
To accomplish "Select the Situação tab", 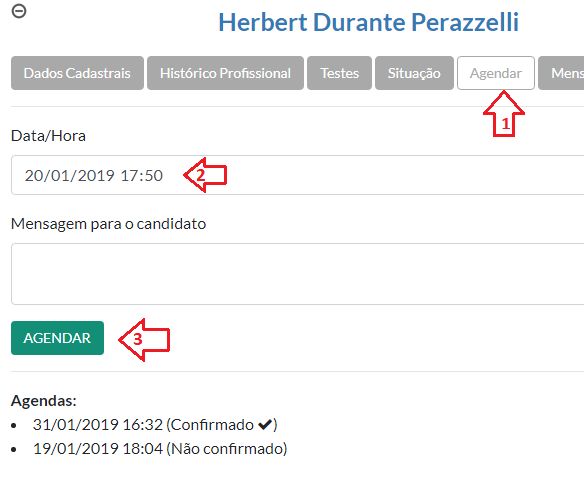I will pyautogui.click(x=414, y=73).
